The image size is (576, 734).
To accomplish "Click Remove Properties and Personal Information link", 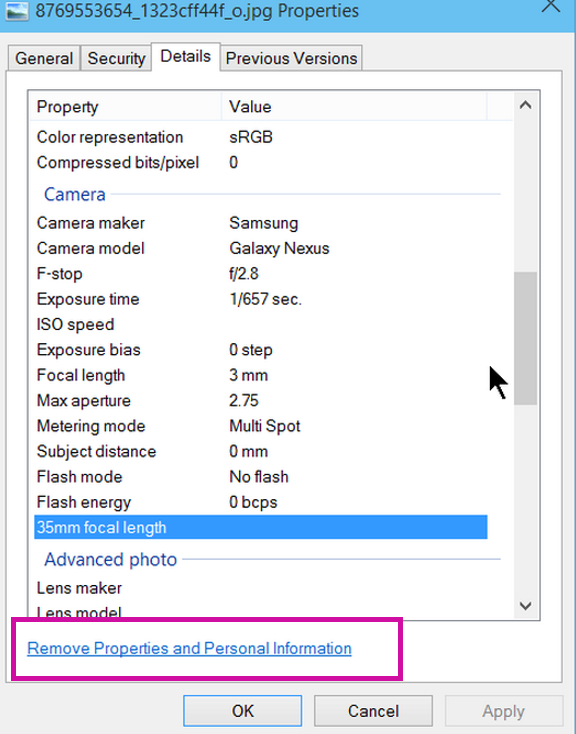I will click(189, 648).
